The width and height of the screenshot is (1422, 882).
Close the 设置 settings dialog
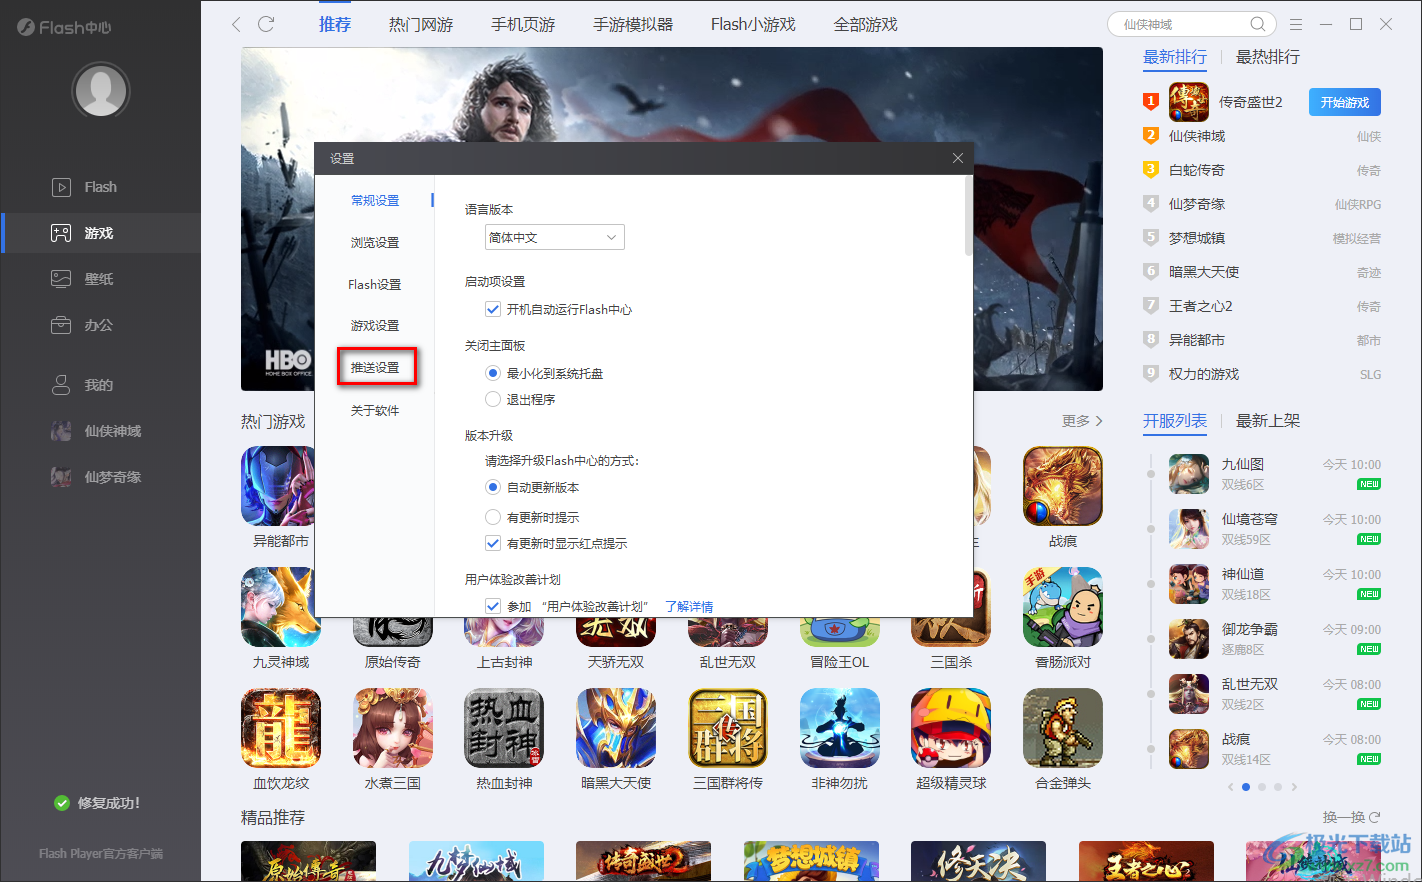click(x=958, y=158)
